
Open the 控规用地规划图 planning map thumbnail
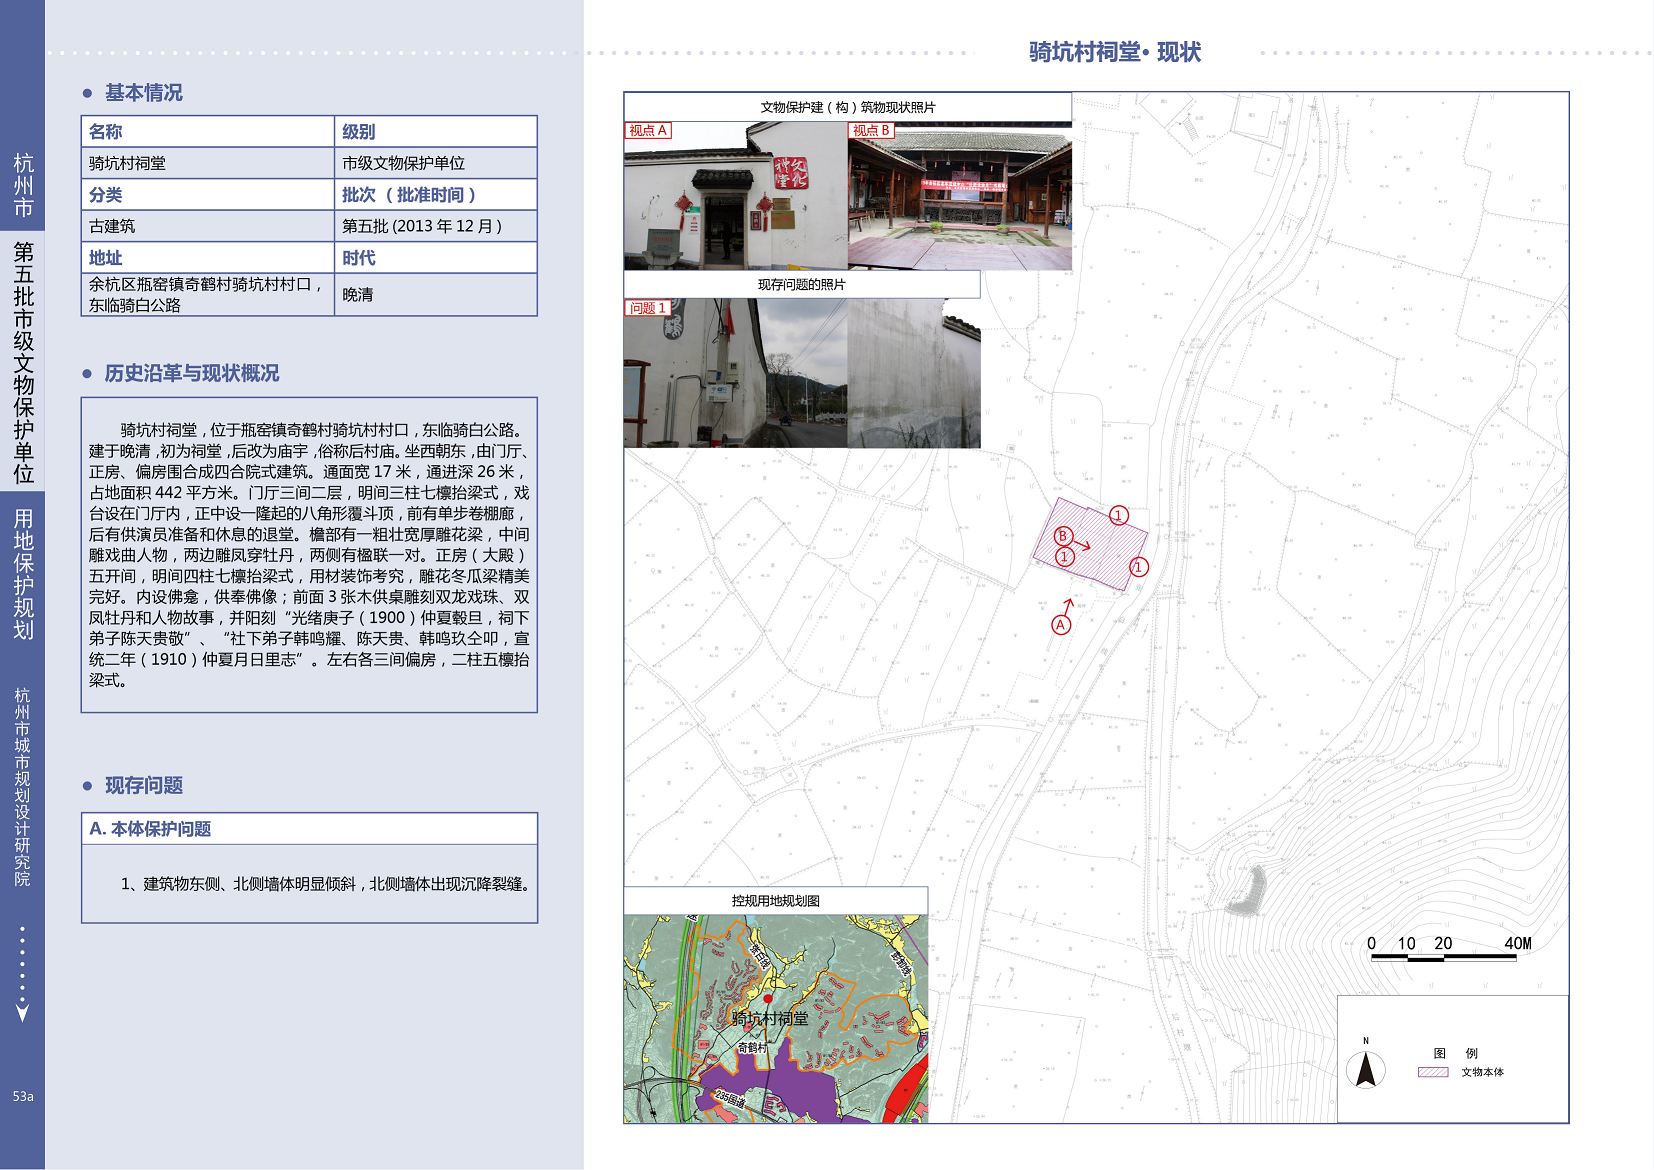775,1018
